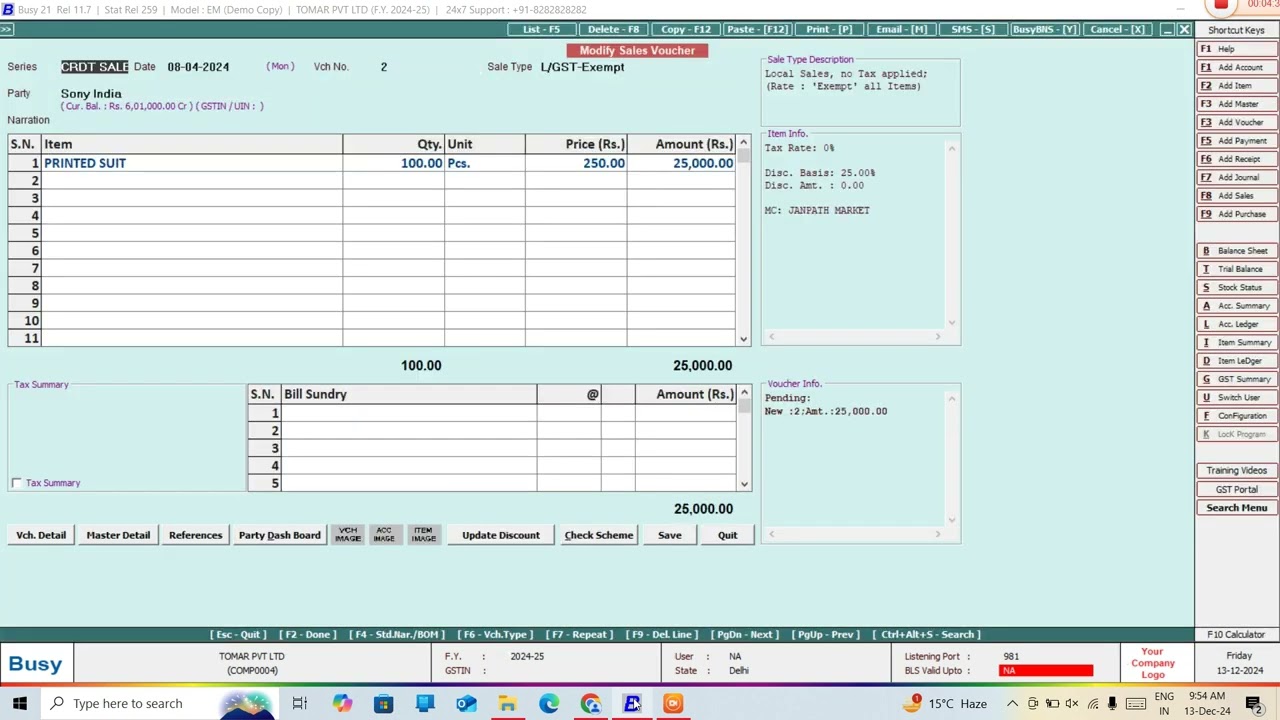Open the Vch Image button
Image resolution: width=1280 pixels, height=720 pixels.
348,535
